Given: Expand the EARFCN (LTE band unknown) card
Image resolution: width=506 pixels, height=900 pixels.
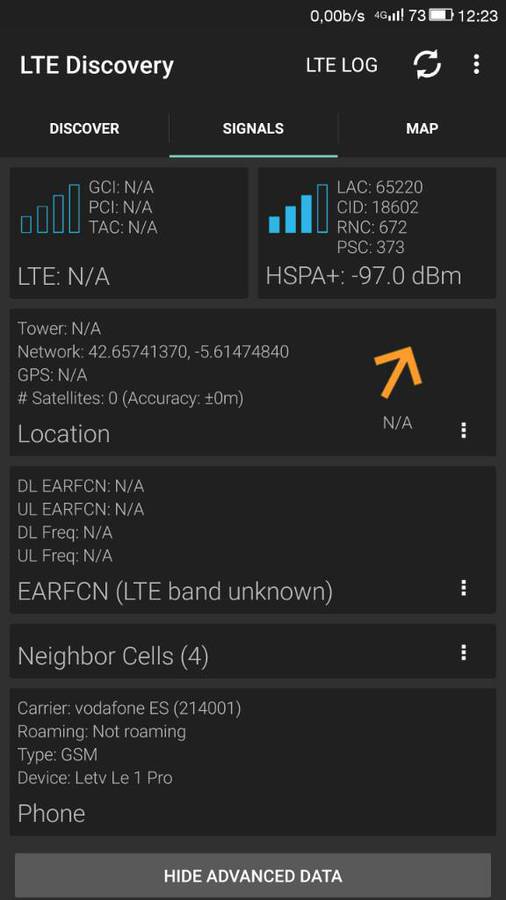Looking at the screenshot, I should pos(253,540).
